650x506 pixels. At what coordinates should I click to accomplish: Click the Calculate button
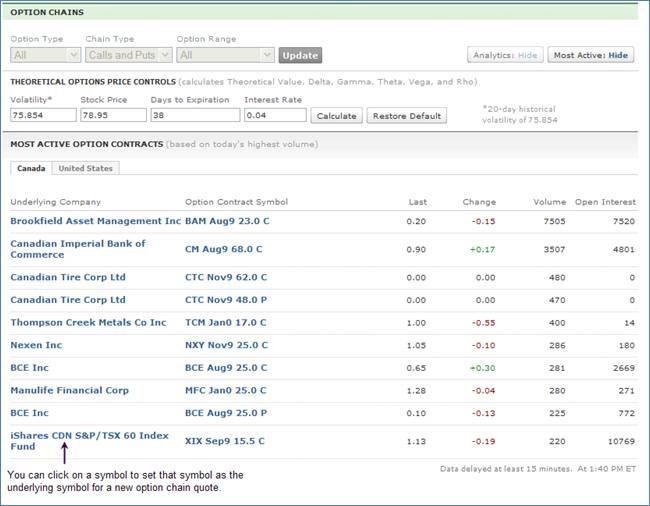pyautogui.click(x=337, y=116)
